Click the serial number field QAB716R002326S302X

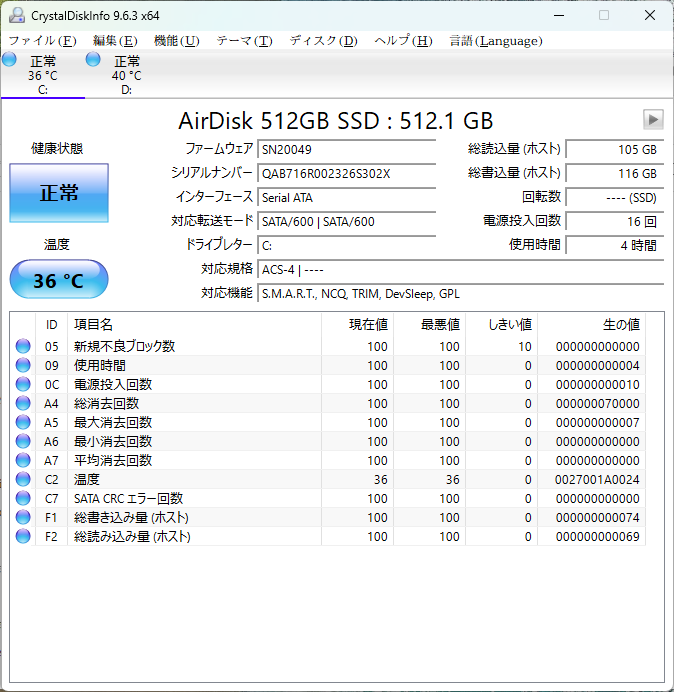pos(347,173)
